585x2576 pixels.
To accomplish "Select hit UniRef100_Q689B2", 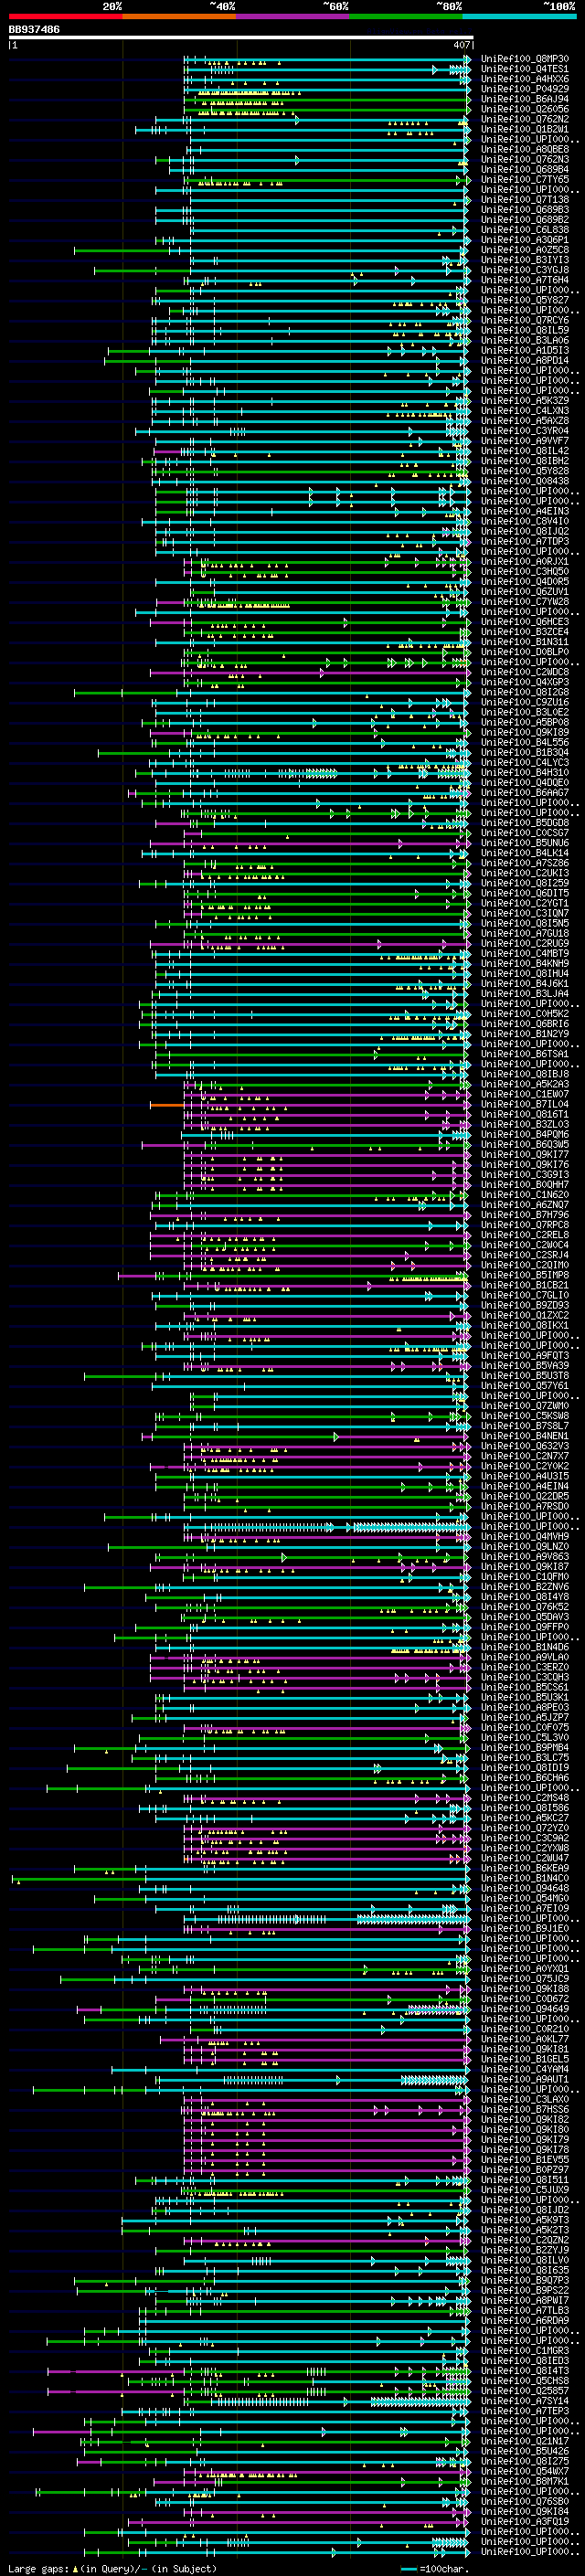I will pyautogui.click(x=525, y=220).
